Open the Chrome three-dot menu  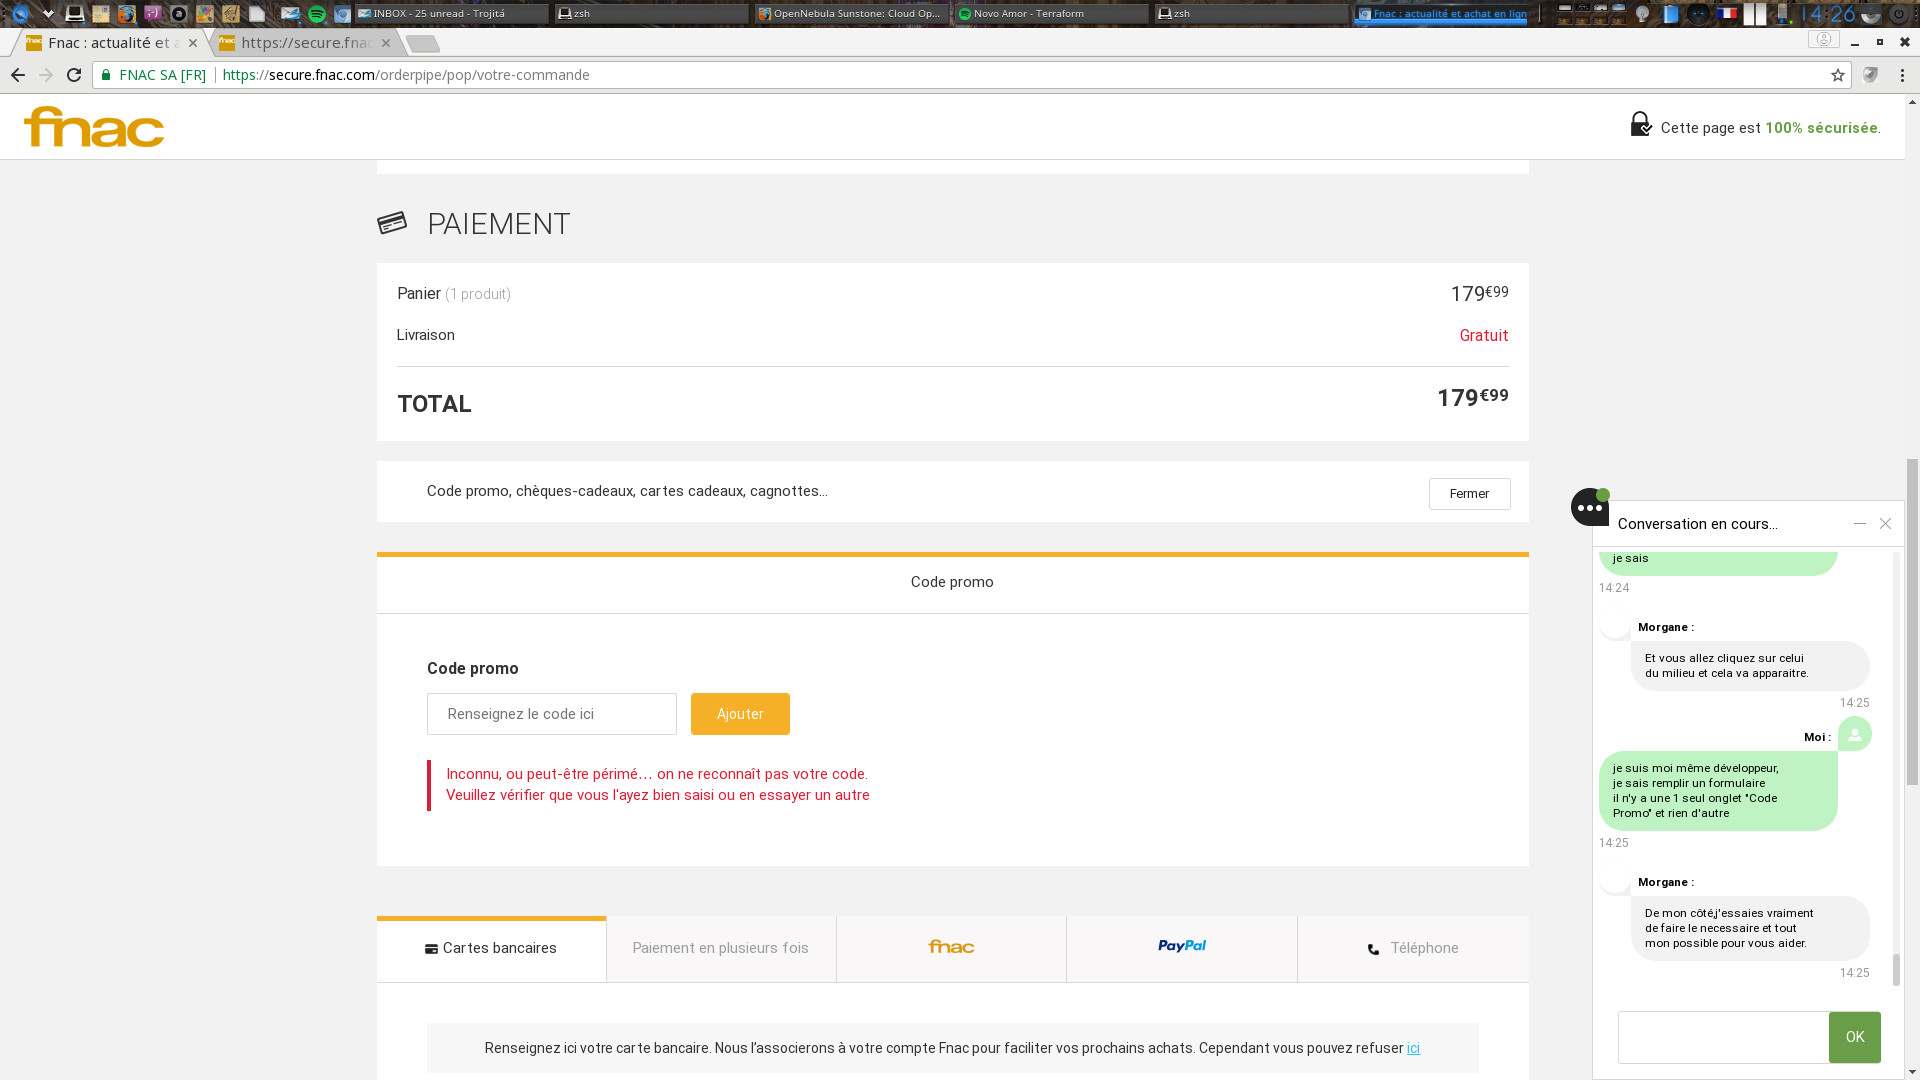pos(1902,75)
